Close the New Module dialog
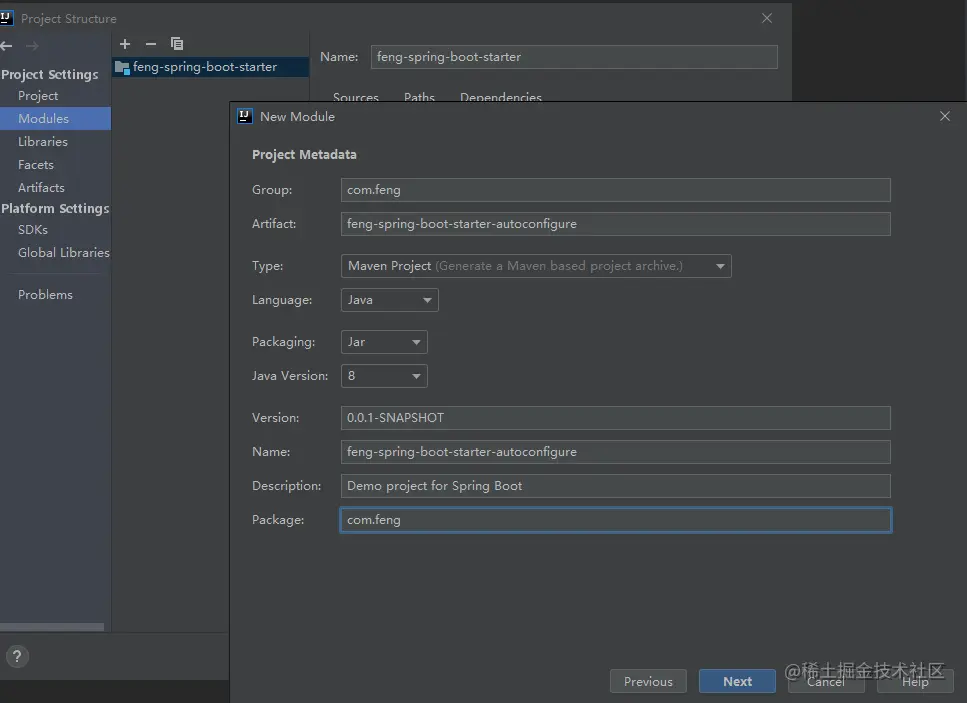This screenshot has height=703, width=967. [945, 116]
